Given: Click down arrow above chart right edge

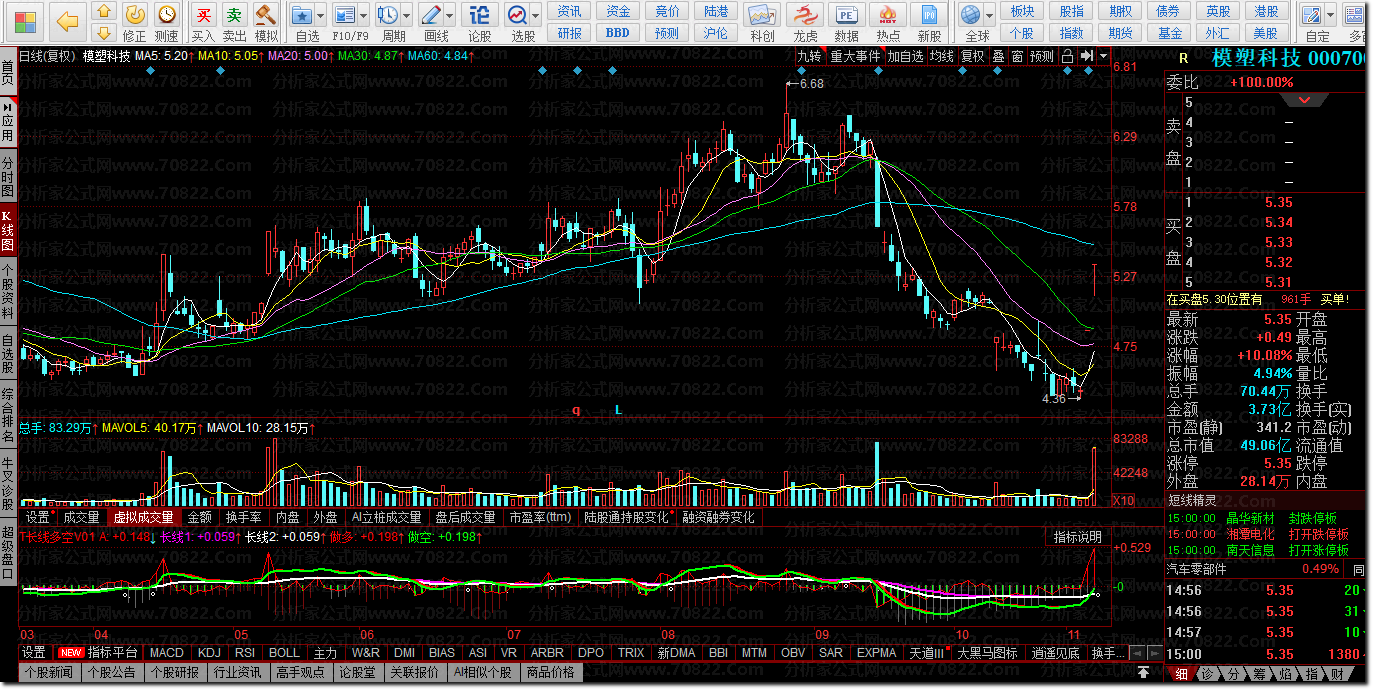Looking at the screenshot, I should [x=1103, y=56].
